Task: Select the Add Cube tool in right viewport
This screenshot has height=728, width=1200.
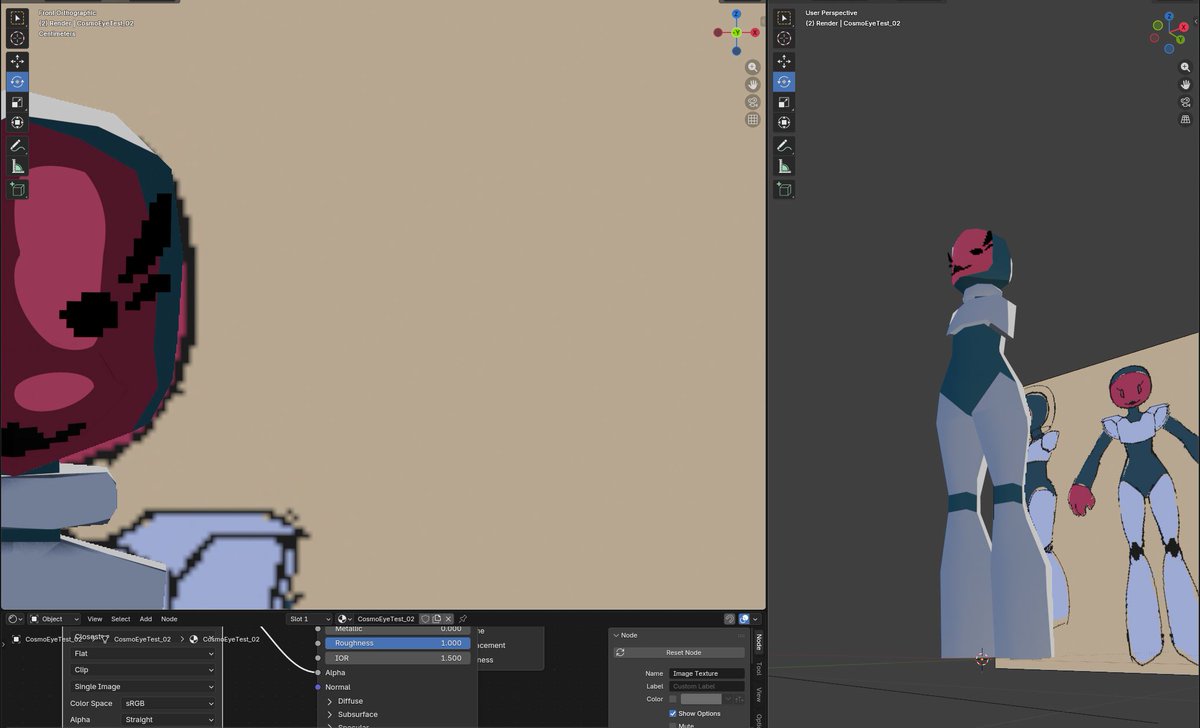Action: coord(784,189)
